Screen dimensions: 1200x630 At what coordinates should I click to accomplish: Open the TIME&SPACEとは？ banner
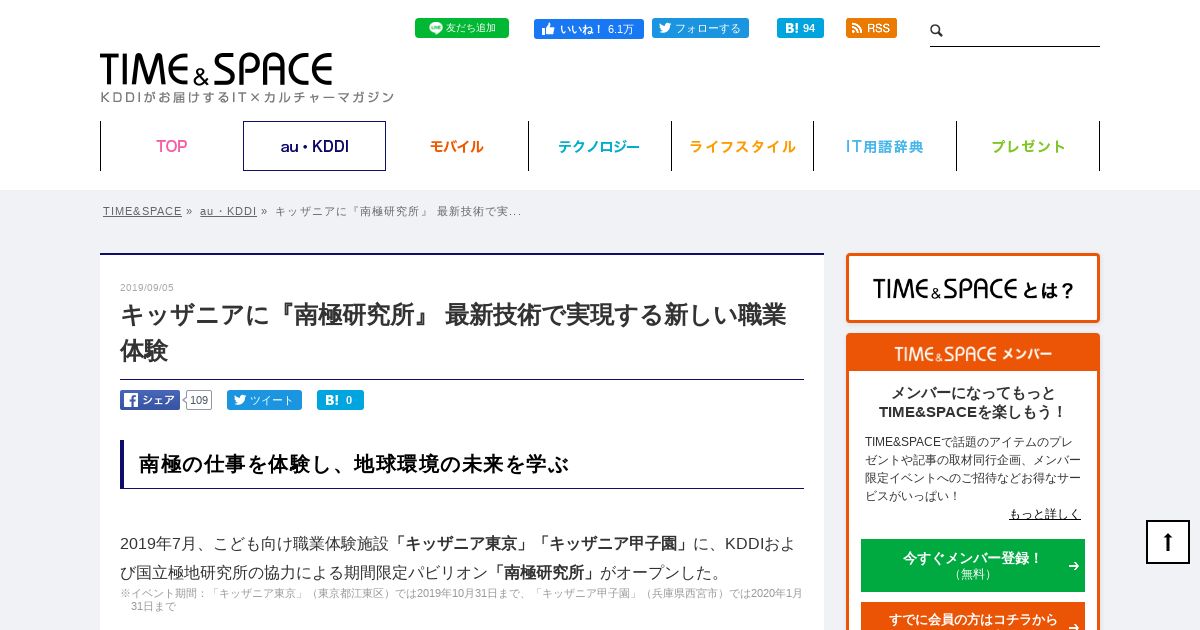coord(973,288)
